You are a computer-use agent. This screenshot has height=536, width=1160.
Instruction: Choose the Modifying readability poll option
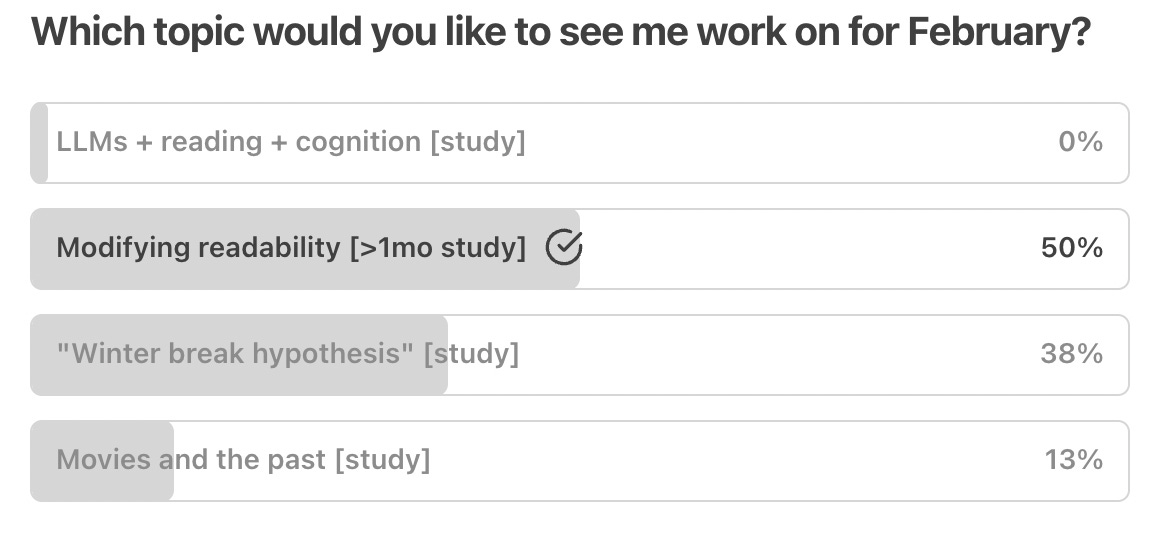pyautogui.click(x=579, y=249)
